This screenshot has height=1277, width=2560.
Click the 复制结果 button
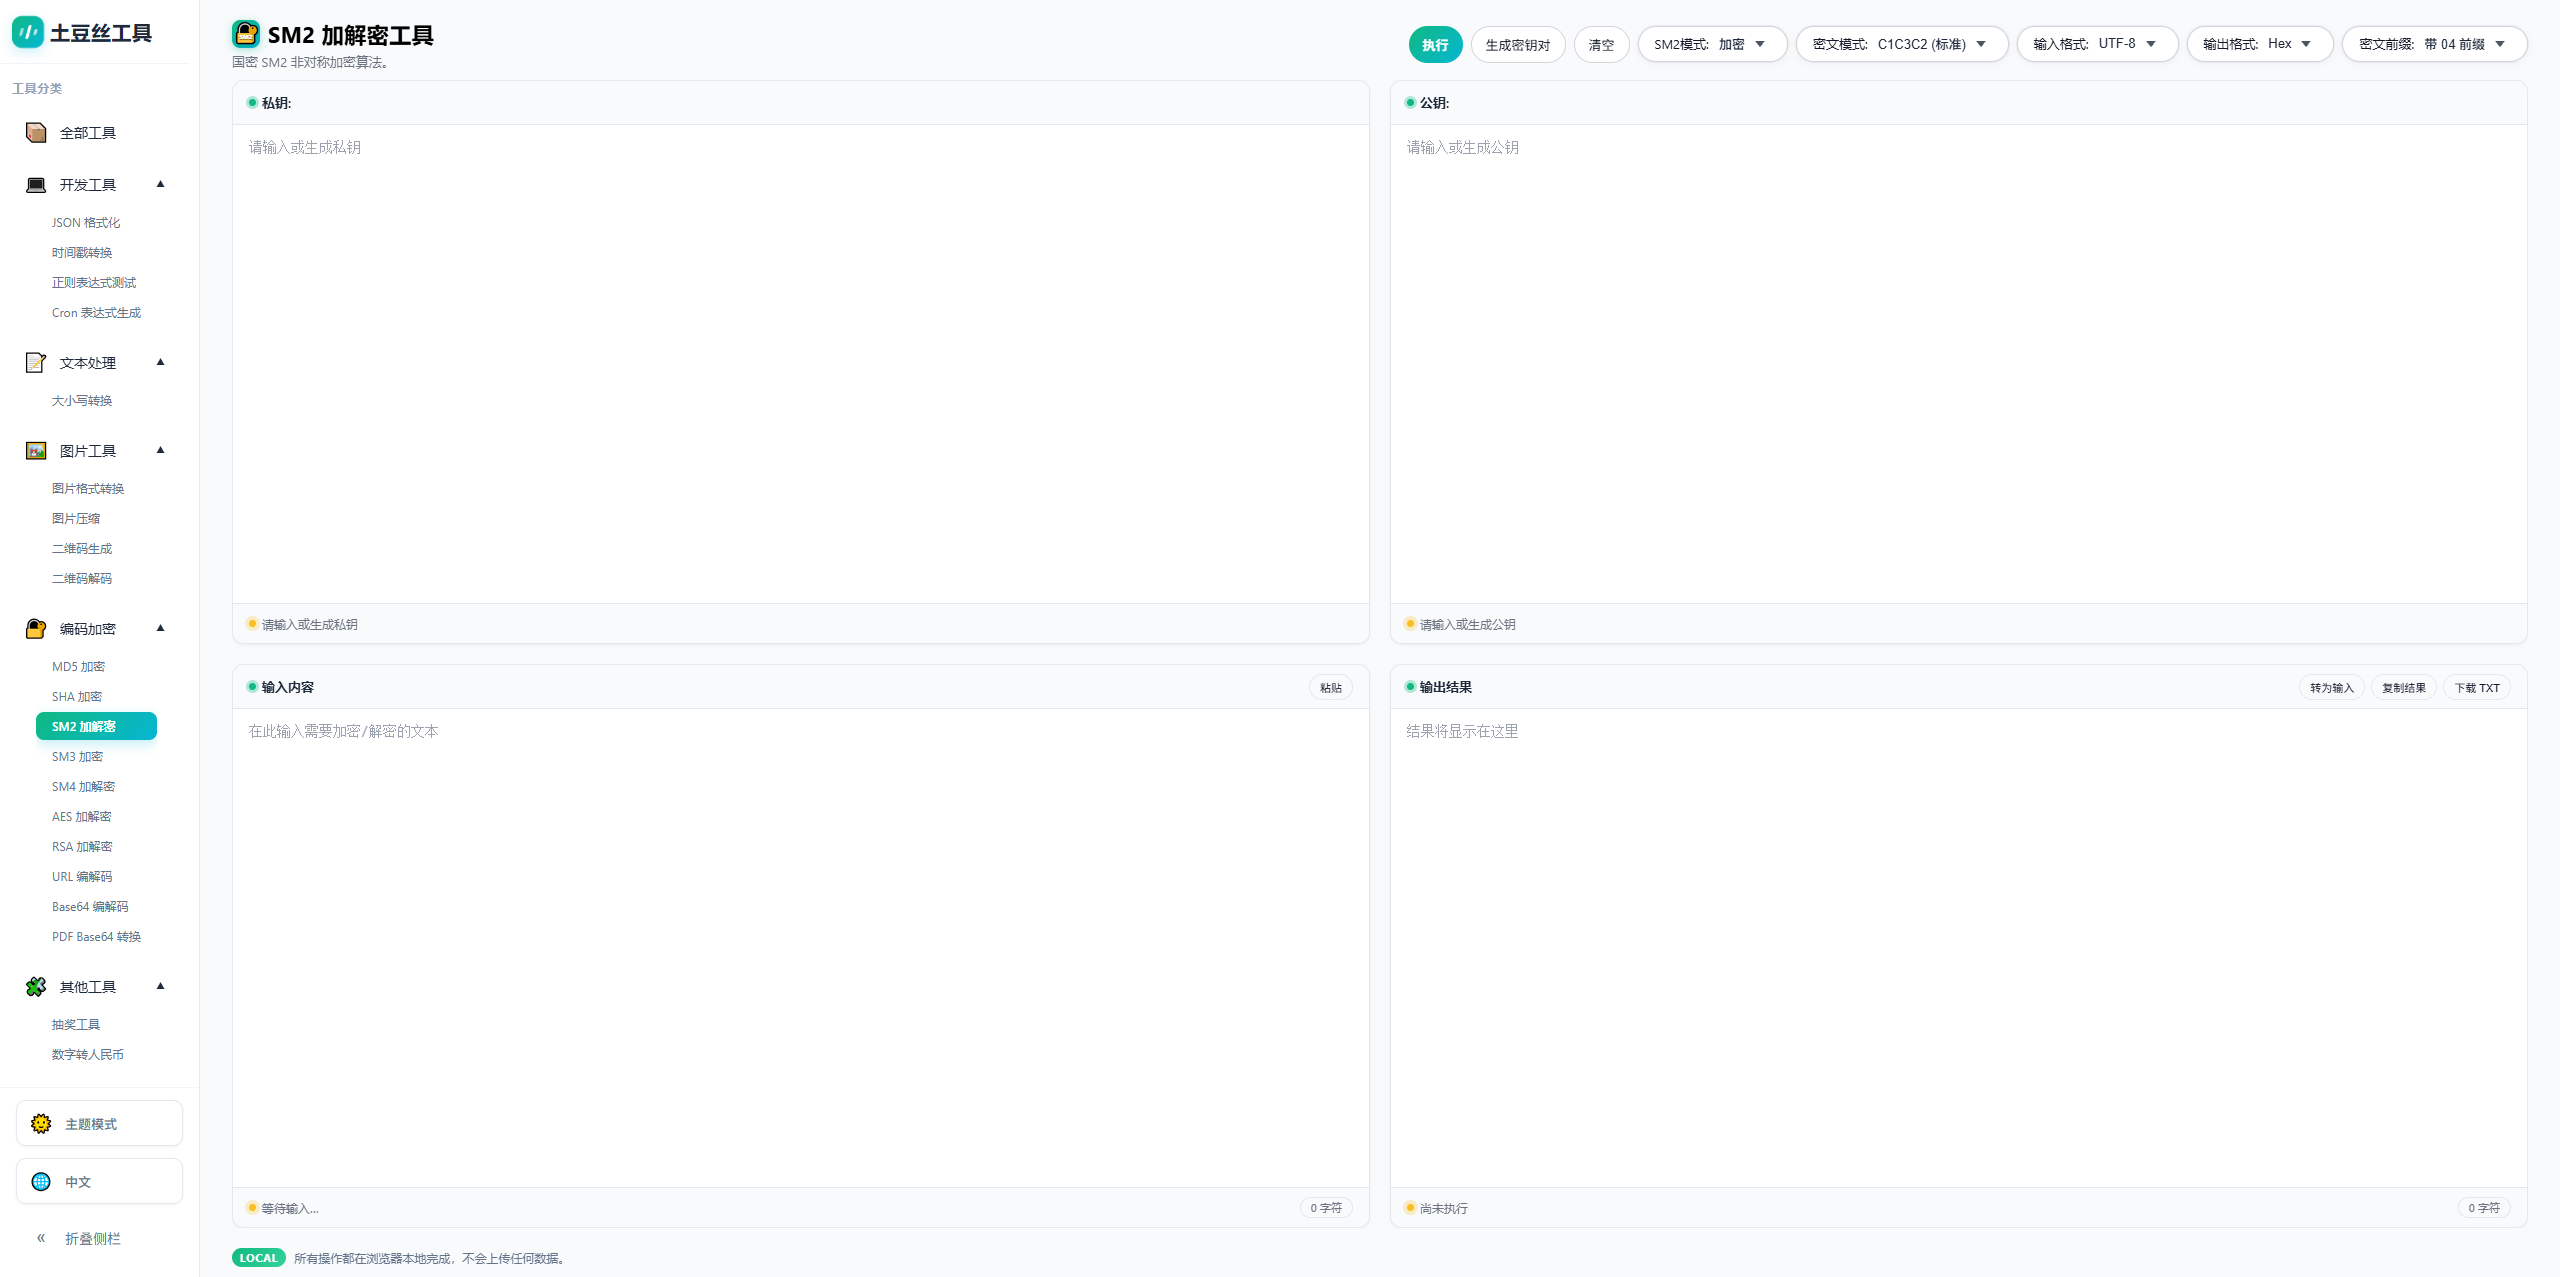[x=2403, y=688]
